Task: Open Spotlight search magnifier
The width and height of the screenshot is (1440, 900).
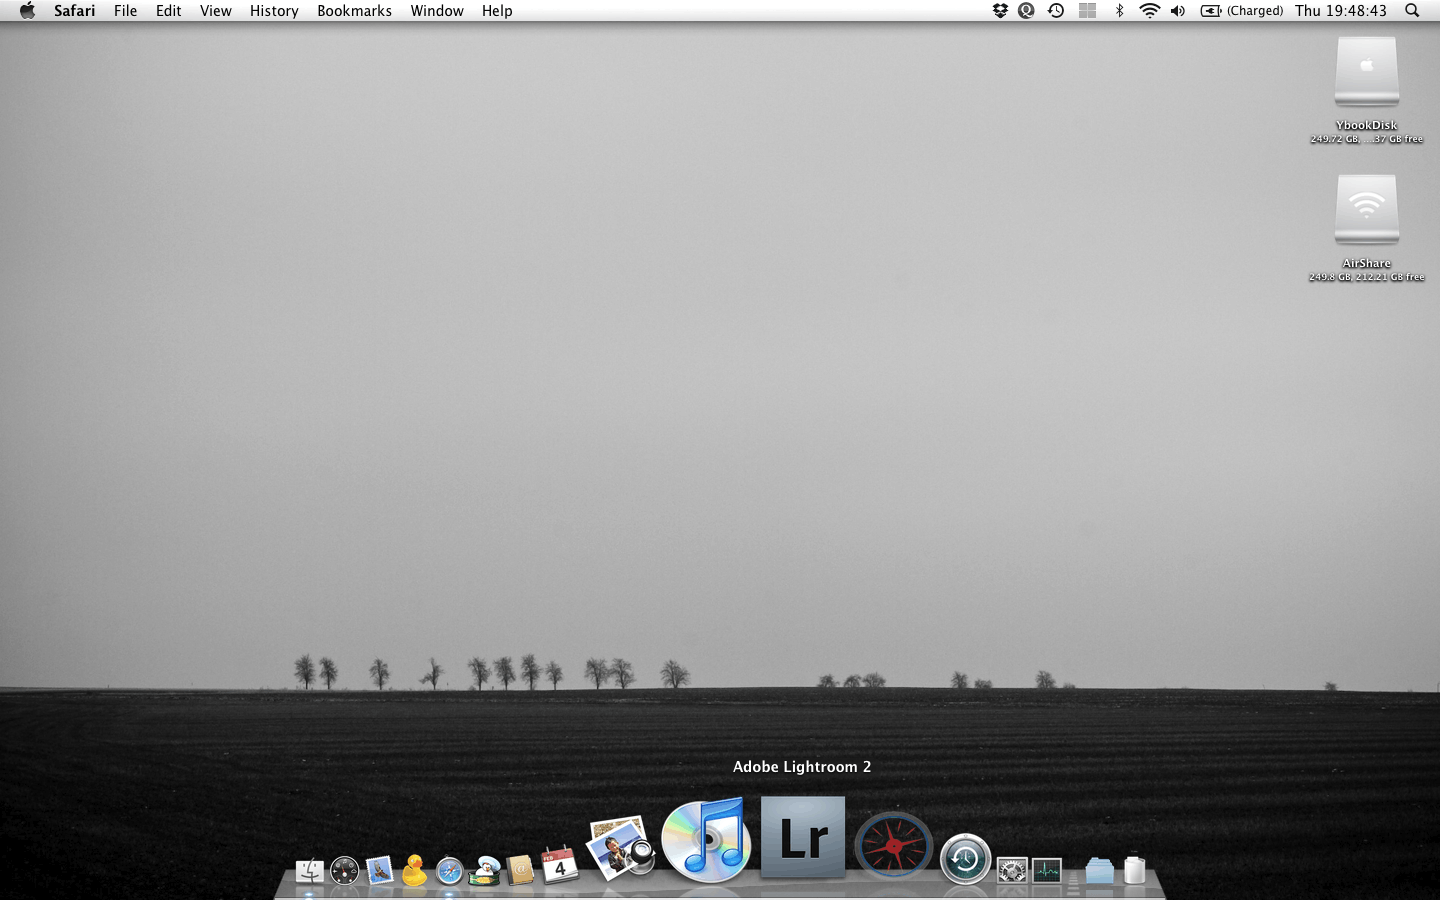Action: coord(1412,11)
